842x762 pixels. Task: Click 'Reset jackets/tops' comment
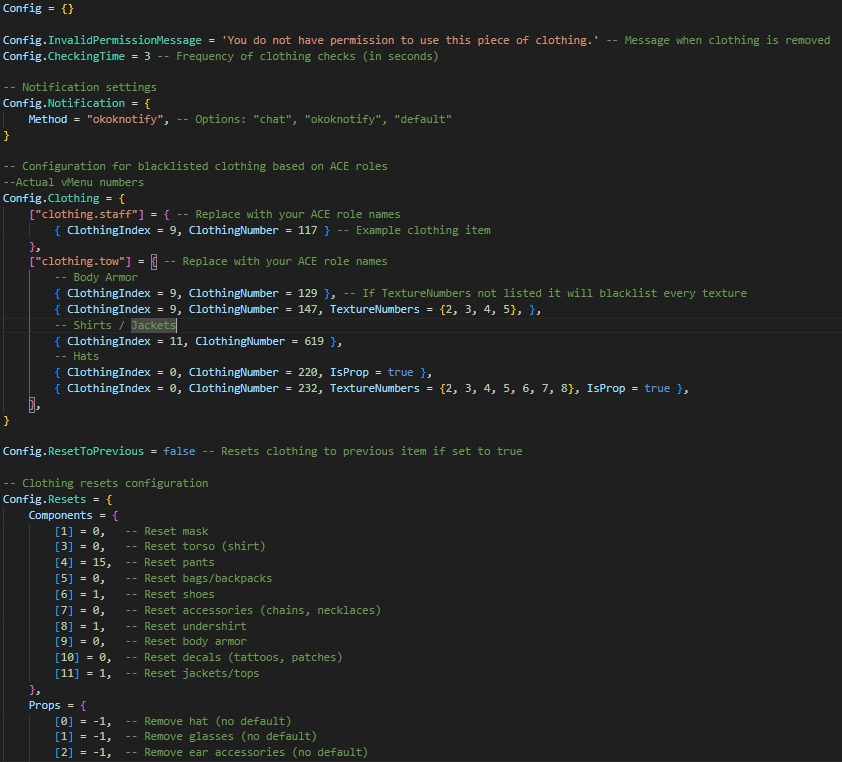pos(201,673)
